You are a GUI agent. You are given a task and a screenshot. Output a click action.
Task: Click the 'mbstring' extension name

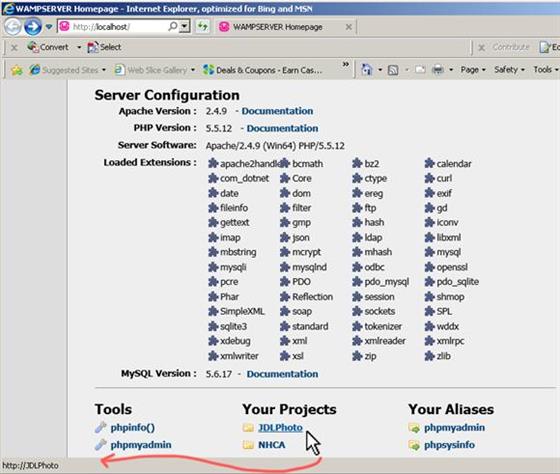click(x=238, y=252)
